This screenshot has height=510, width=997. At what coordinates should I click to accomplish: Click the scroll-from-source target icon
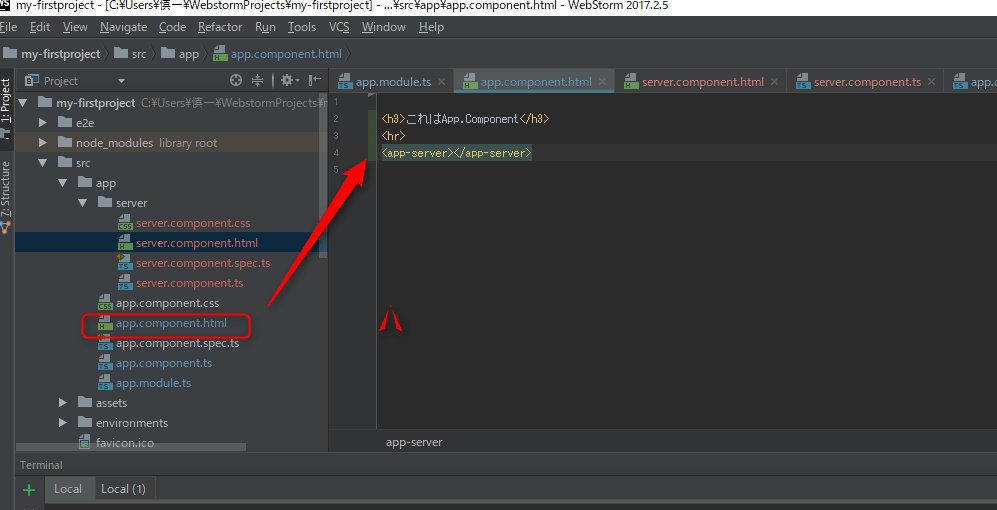(x=236, y=81)
